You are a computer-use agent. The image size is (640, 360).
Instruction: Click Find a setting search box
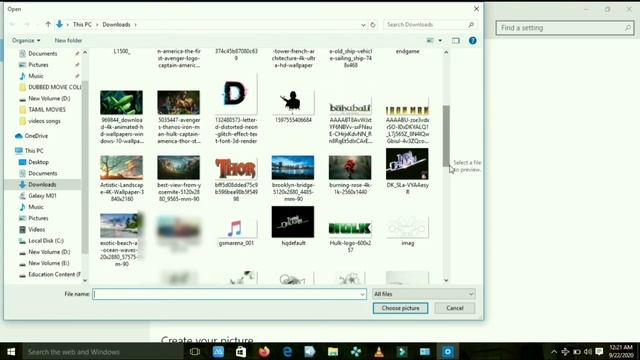point(564,28)
